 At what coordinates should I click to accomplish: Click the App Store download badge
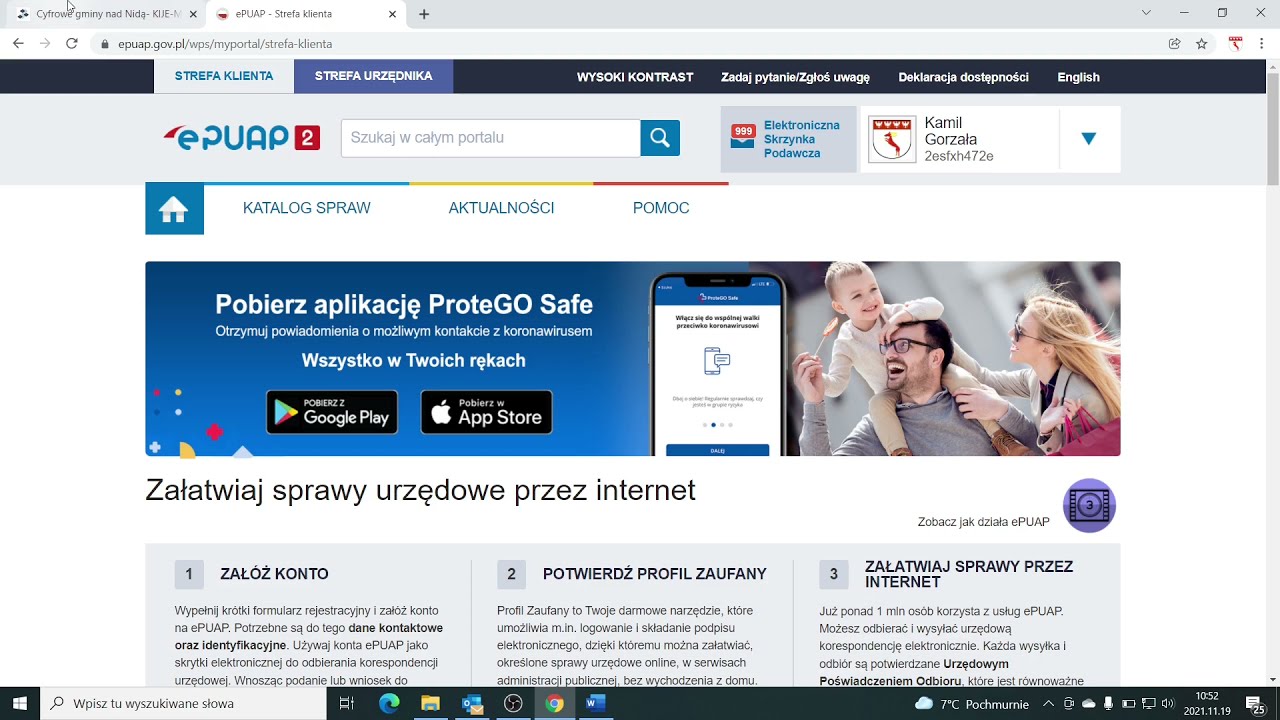pyautogui.click(x=487, y=412)
